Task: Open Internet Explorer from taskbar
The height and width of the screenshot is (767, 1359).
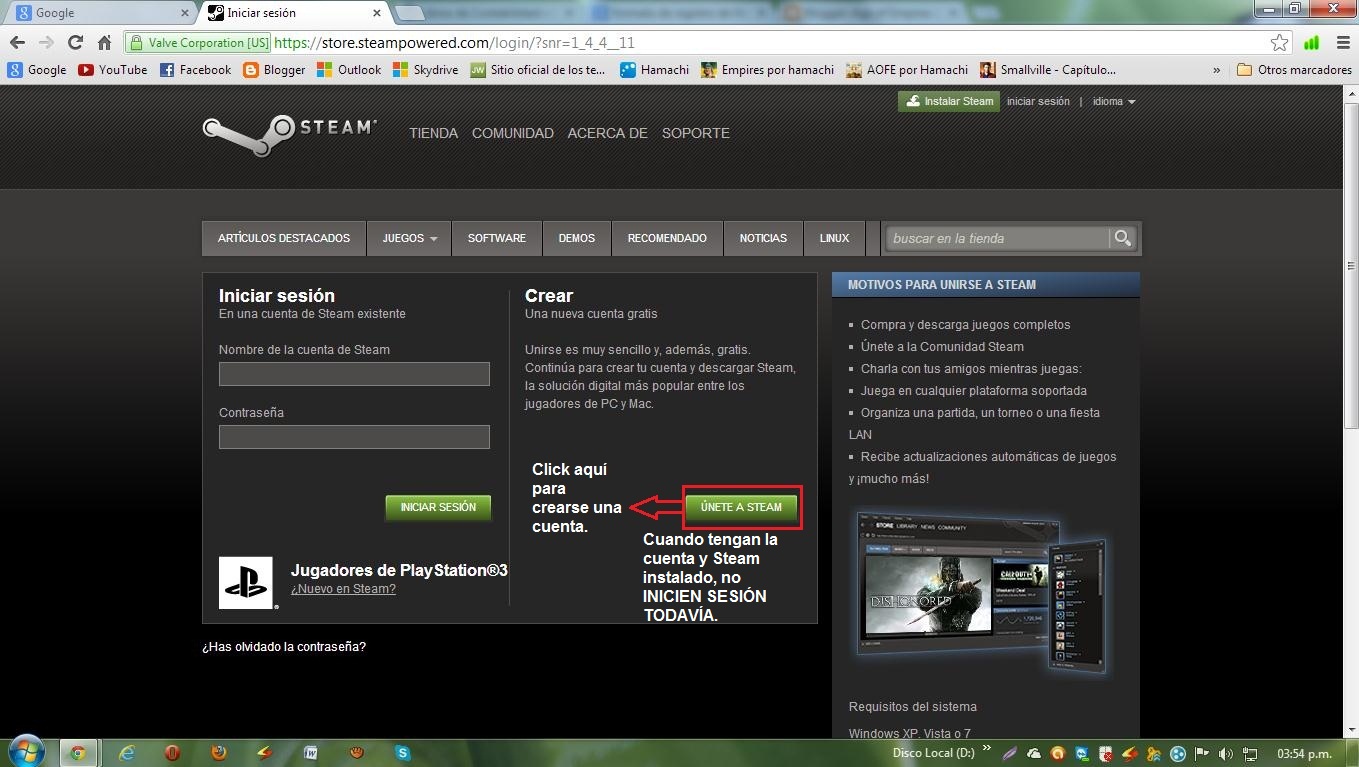Action: point(127,752)
